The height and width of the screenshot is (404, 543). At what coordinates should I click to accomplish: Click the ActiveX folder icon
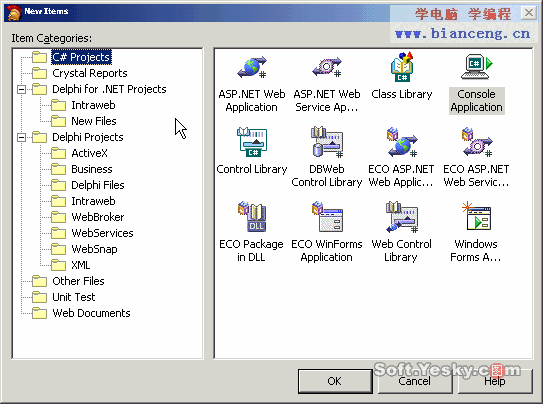point(59,153)
